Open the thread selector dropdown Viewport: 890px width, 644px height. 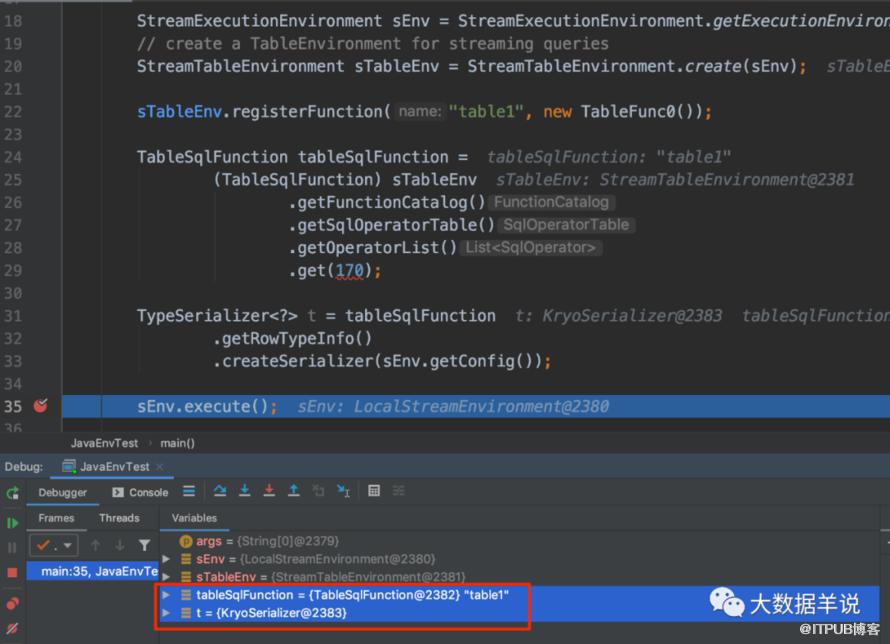pyautogui.click(x=54, y=546)
